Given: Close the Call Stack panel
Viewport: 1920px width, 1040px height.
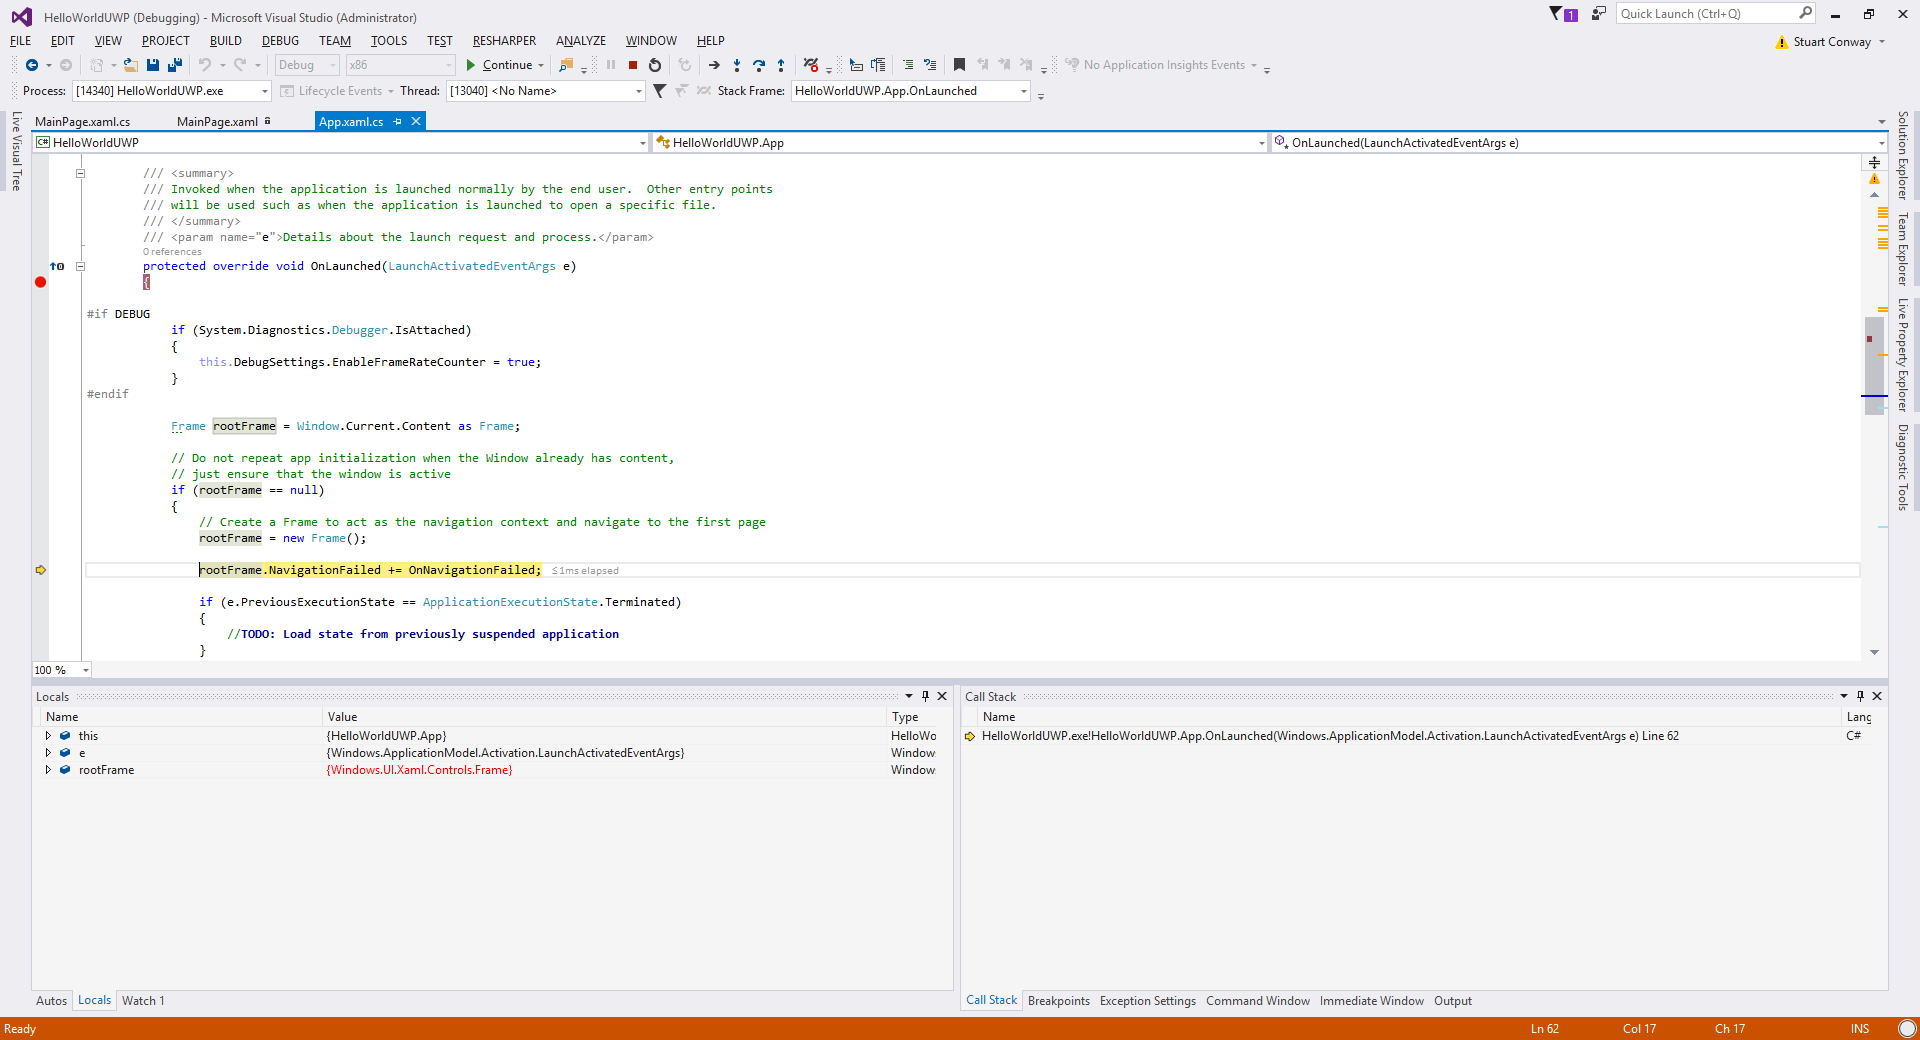Looking at the screenshot, I should click(x=1877, y=696).
